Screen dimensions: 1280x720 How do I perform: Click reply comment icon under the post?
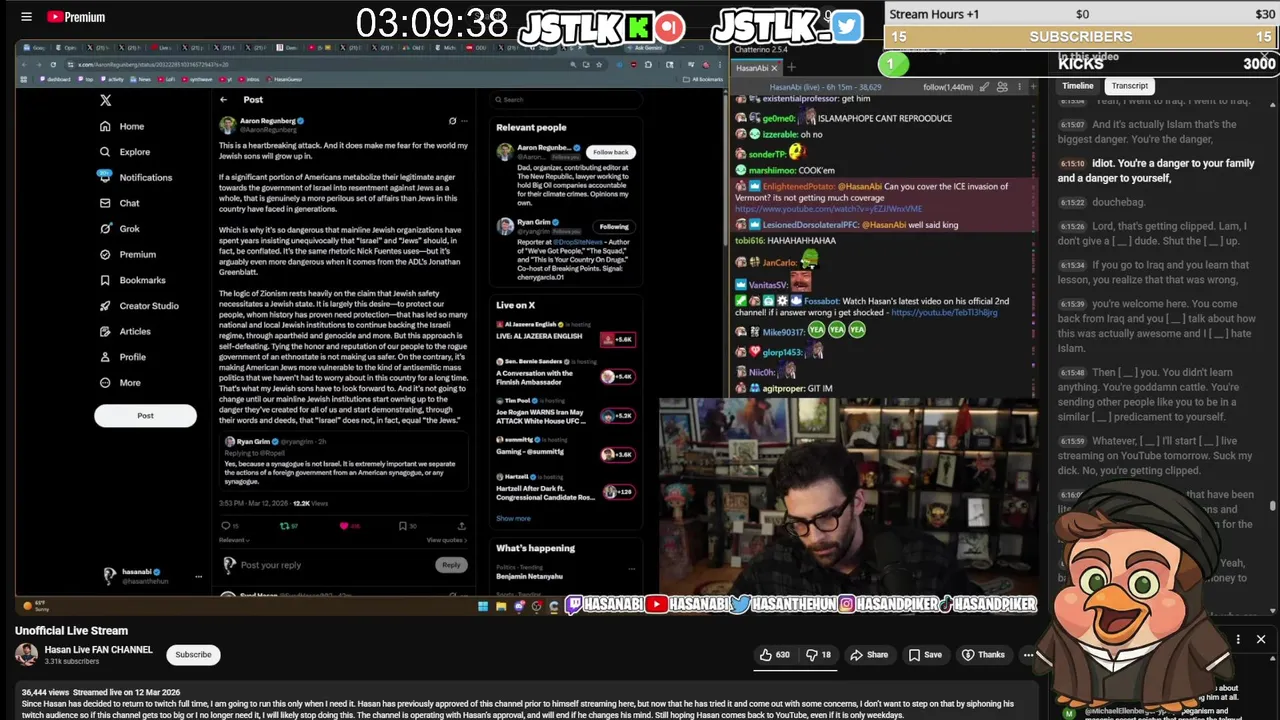pos(224,525)
